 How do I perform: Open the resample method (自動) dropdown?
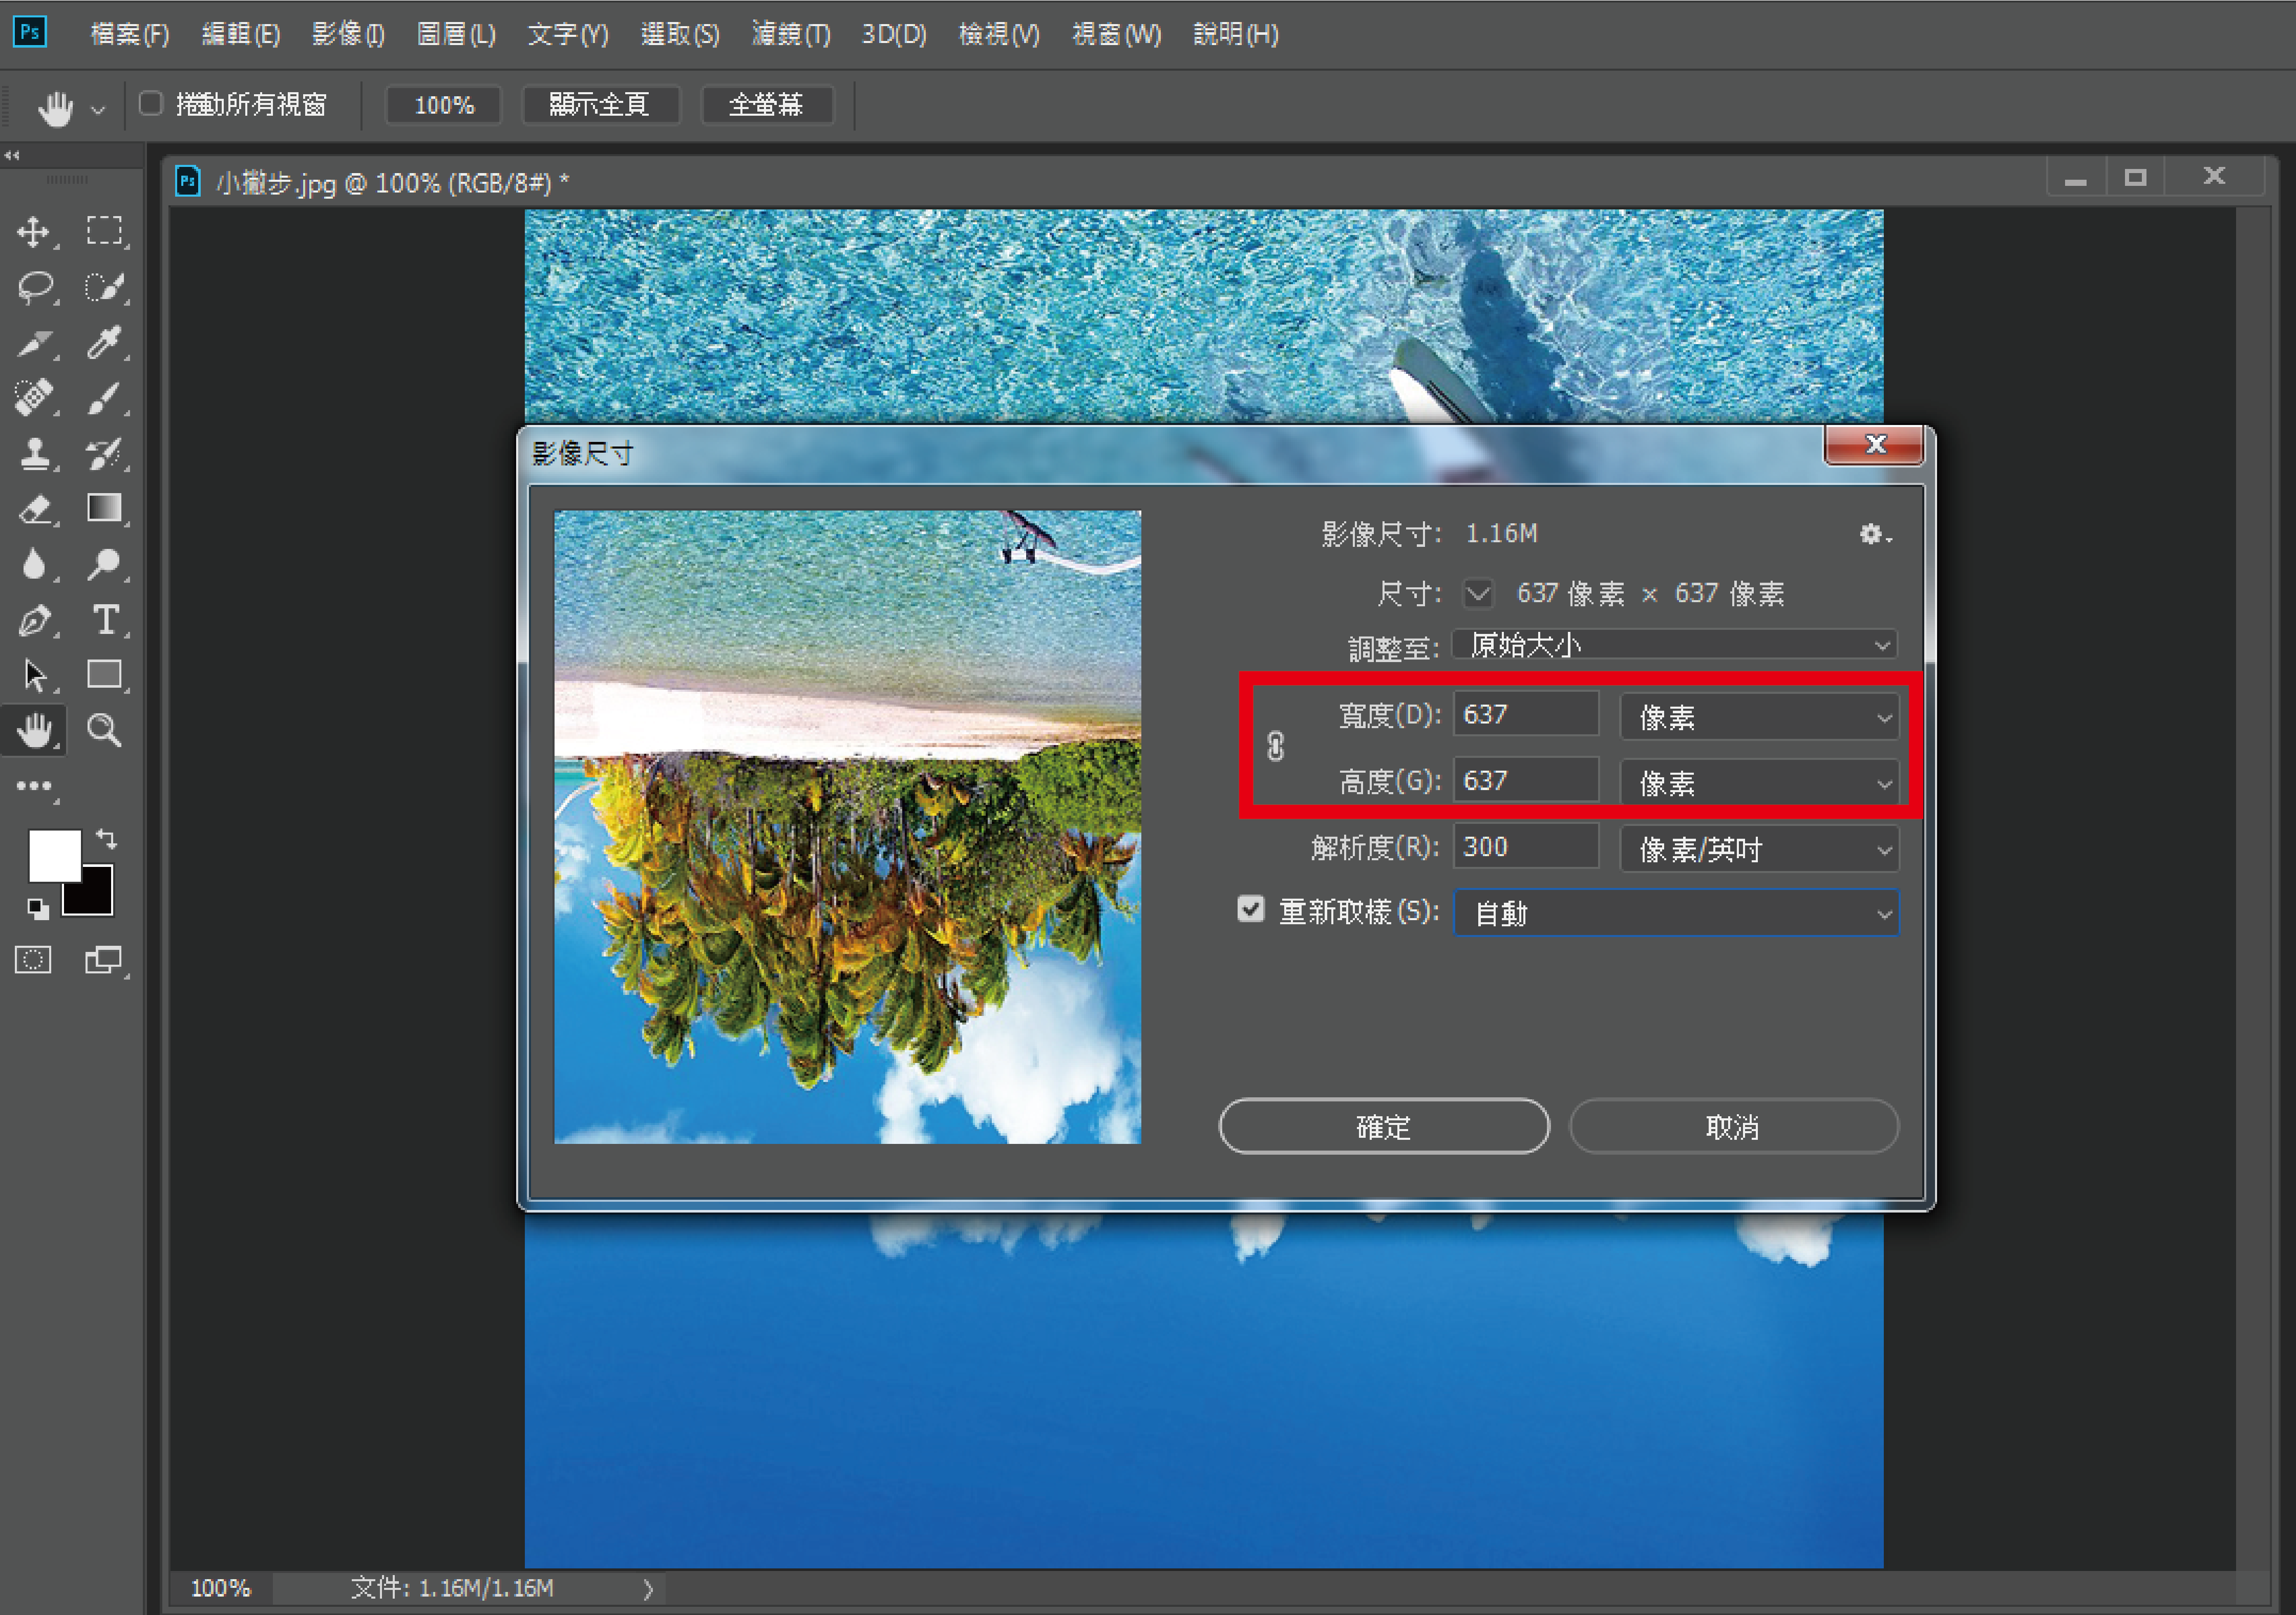click(1675, 913)
